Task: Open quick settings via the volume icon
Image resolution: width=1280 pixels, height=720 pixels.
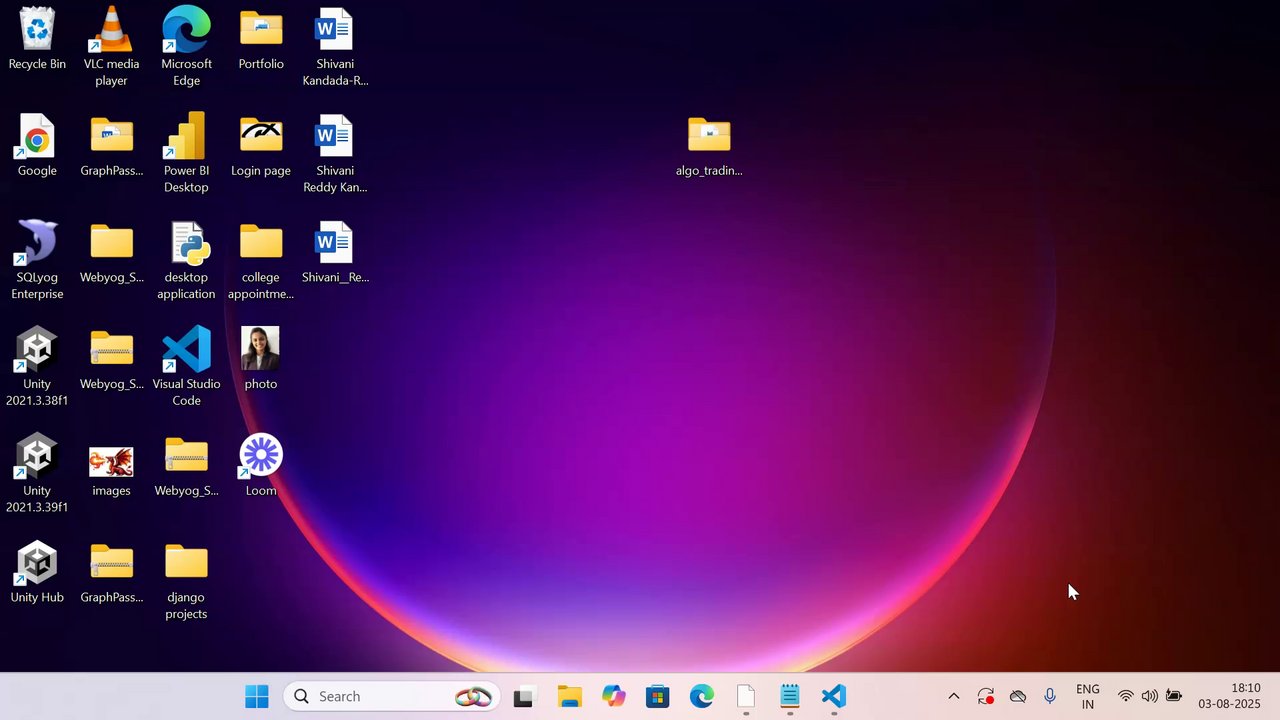Action: pyautogui.click(x=1150, y=697)
